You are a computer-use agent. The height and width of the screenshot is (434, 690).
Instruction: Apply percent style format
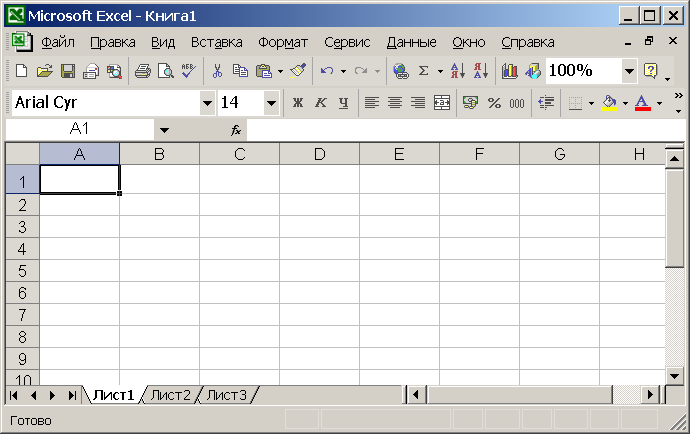tap(494, 103)
